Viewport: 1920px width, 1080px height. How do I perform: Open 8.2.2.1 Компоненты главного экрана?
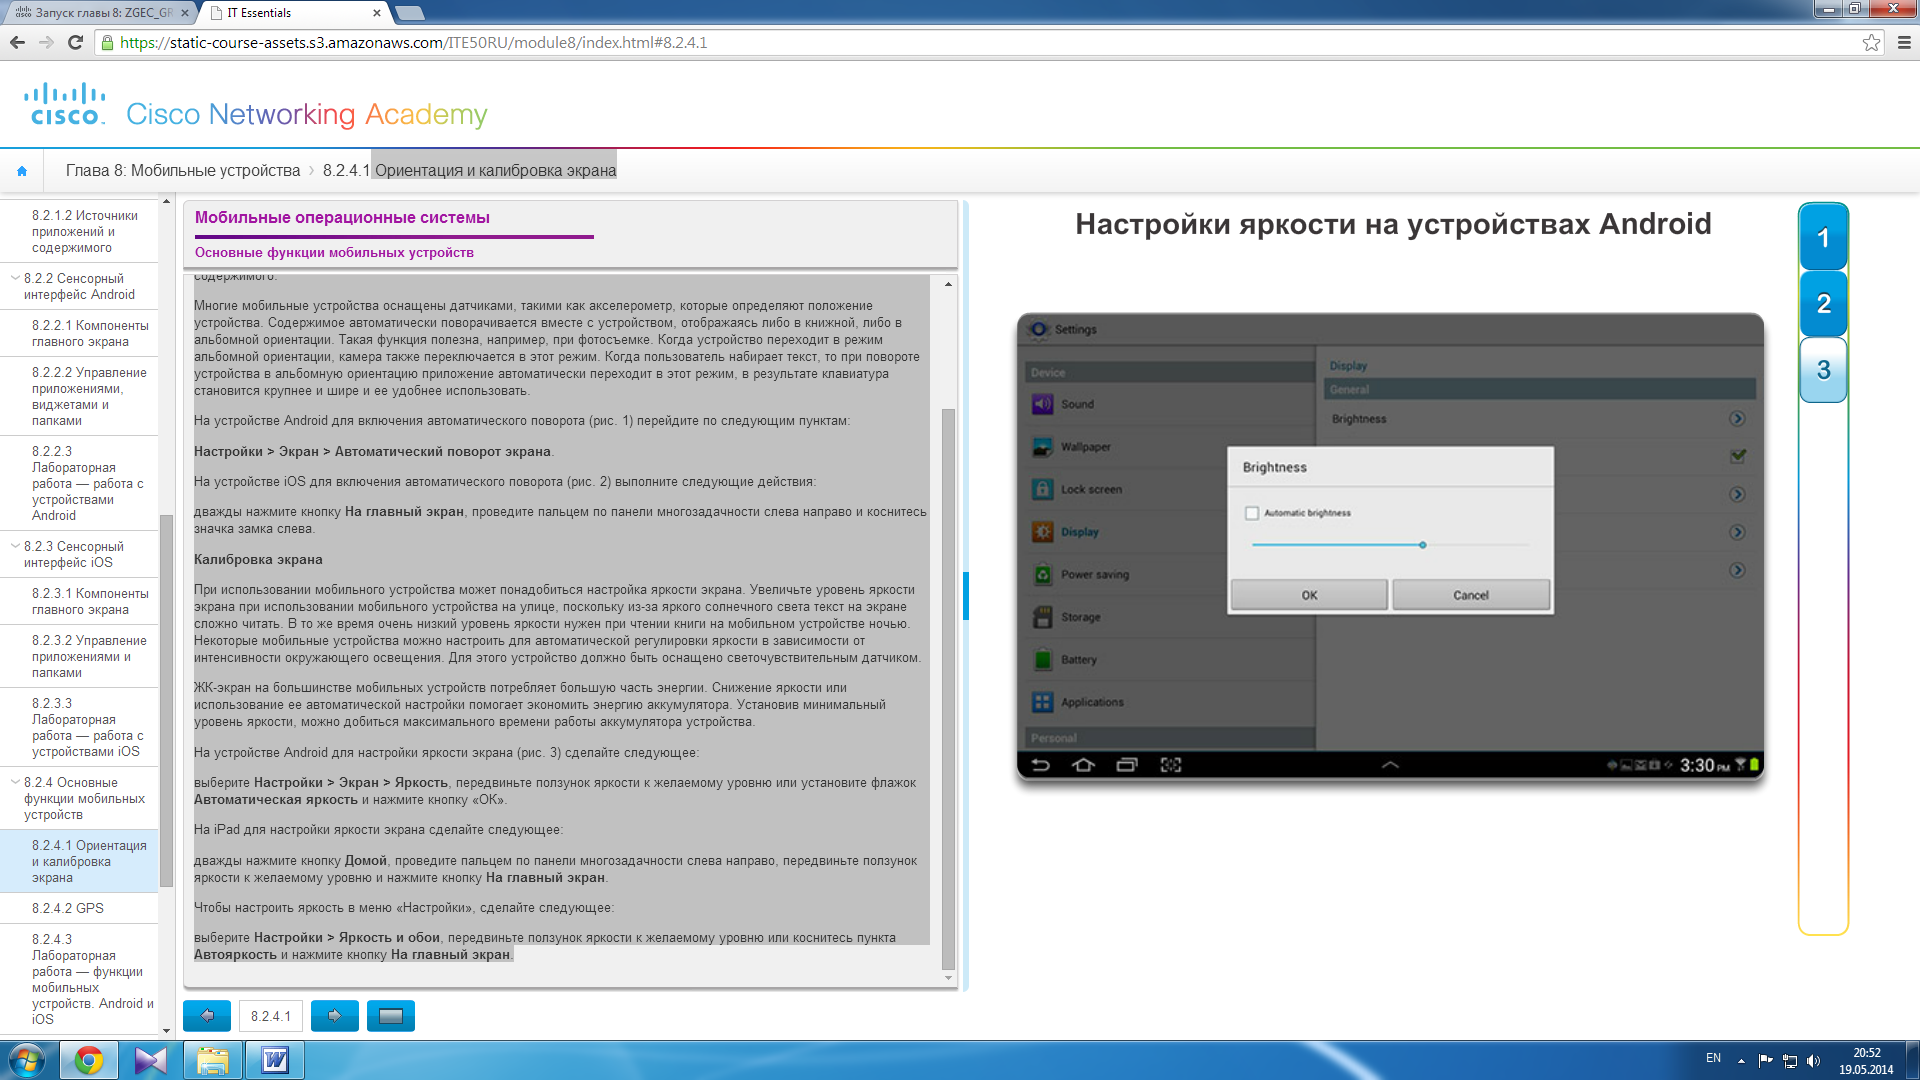79,334
